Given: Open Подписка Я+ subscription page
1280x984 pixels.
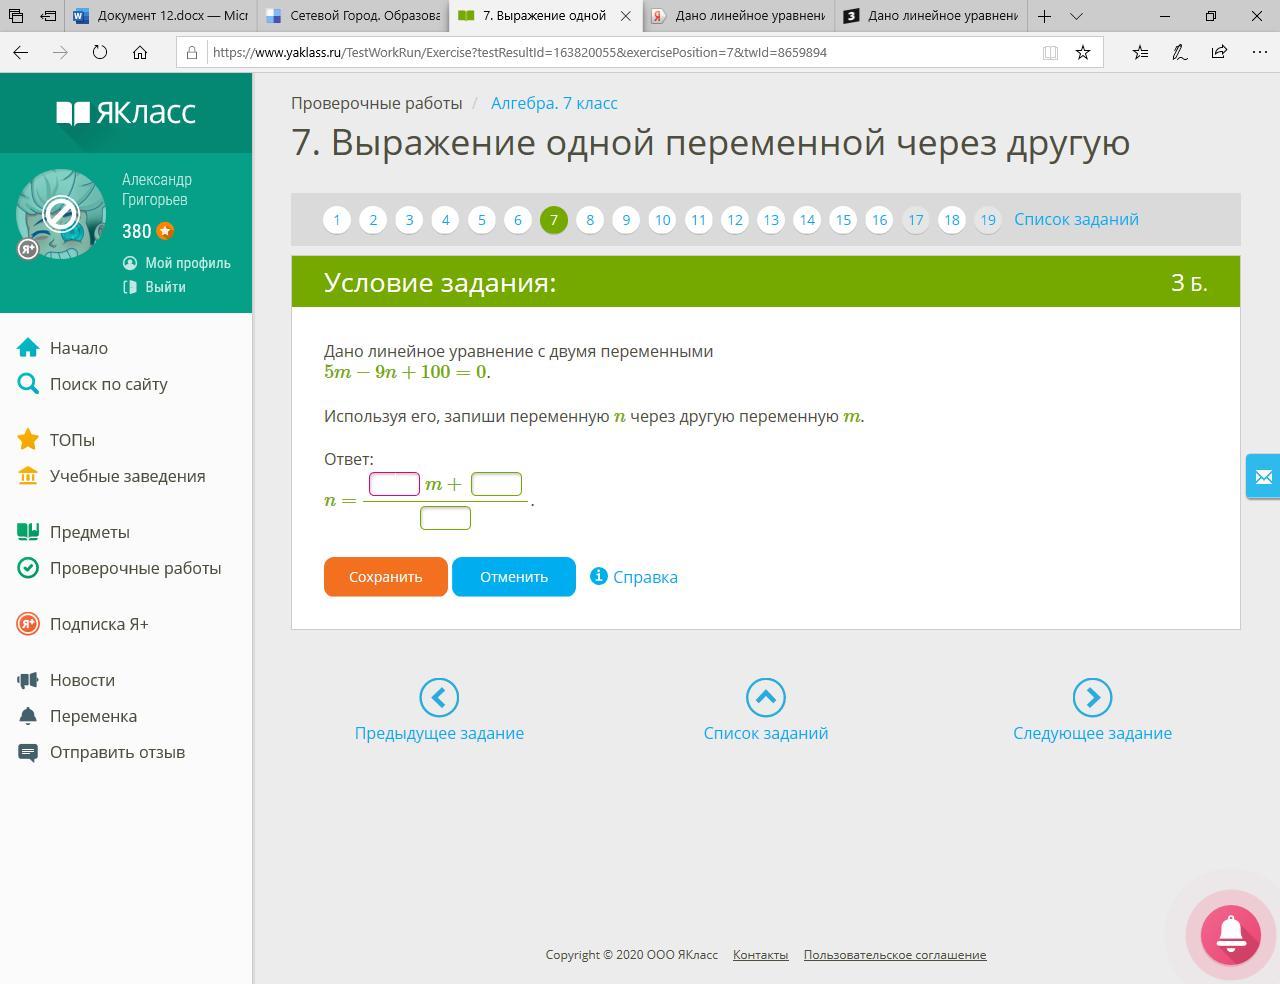Looking at the screenshot, I should (x=99, y=624).
